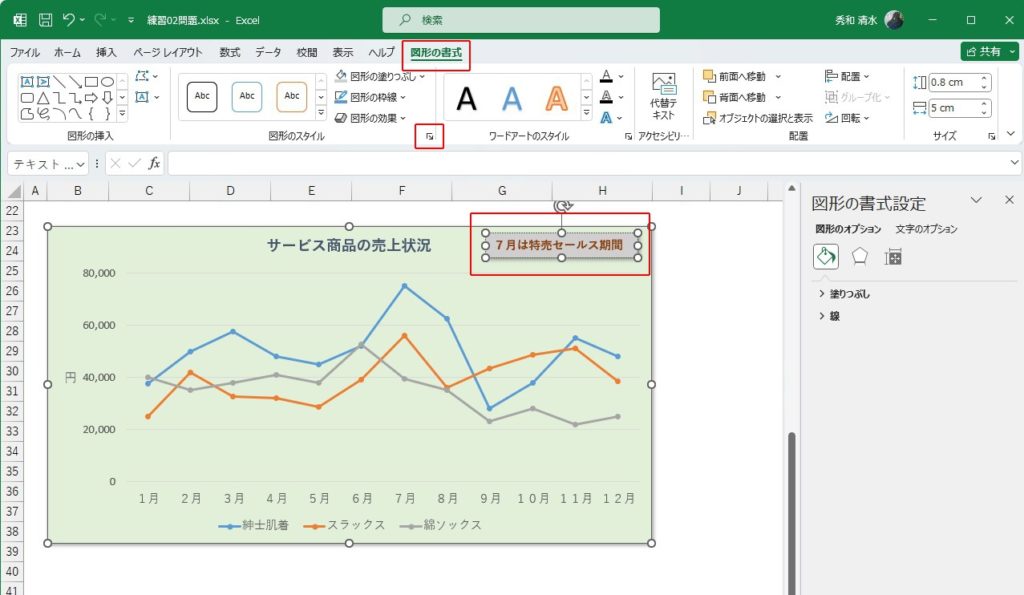Click the Save icon in title bar

tap(45, 20)
